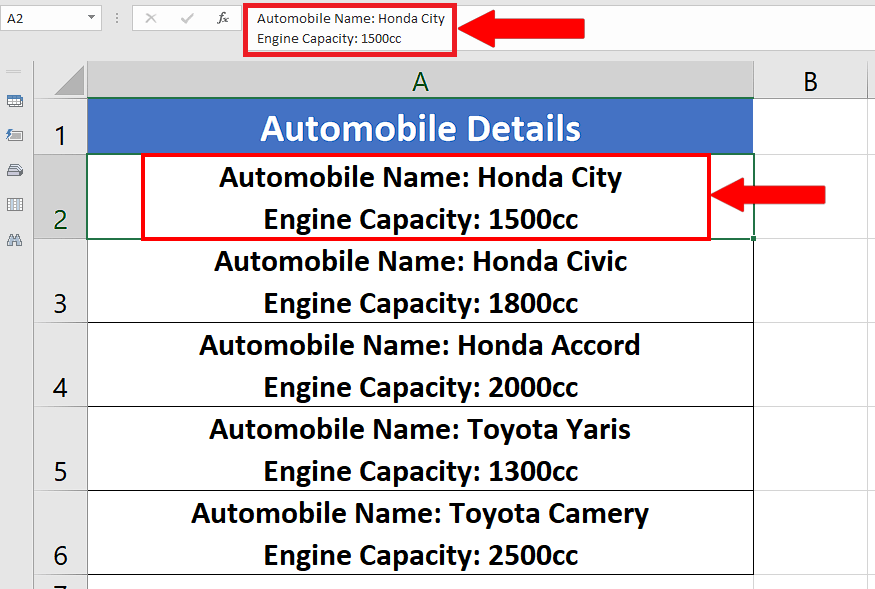The image size is (875, 589).
Task: Click the gridlines icon in the left sidebar
Action: (14, 204)
